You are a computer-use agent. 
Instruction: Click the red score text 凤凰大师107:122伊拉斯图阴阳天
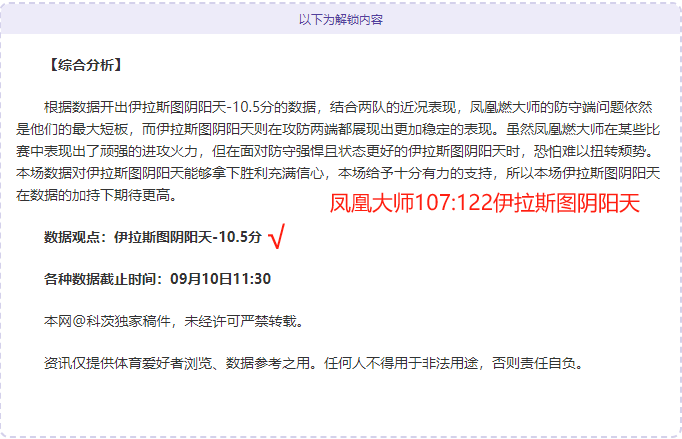tap(485, 203)
